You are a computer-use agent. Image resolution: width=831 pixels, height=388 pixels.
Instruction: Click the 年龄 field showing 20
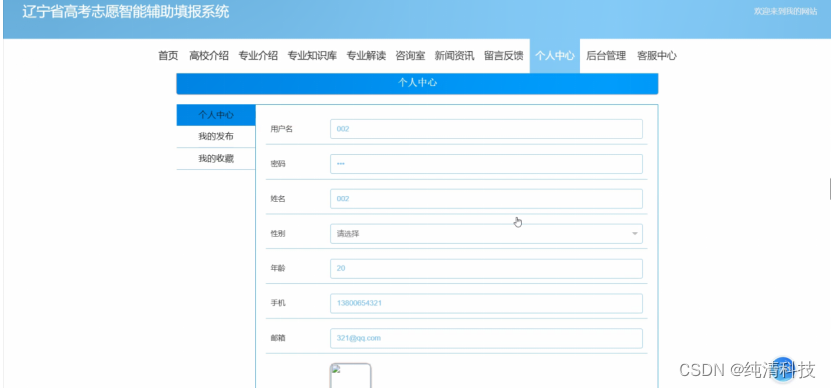coord(486,269)
